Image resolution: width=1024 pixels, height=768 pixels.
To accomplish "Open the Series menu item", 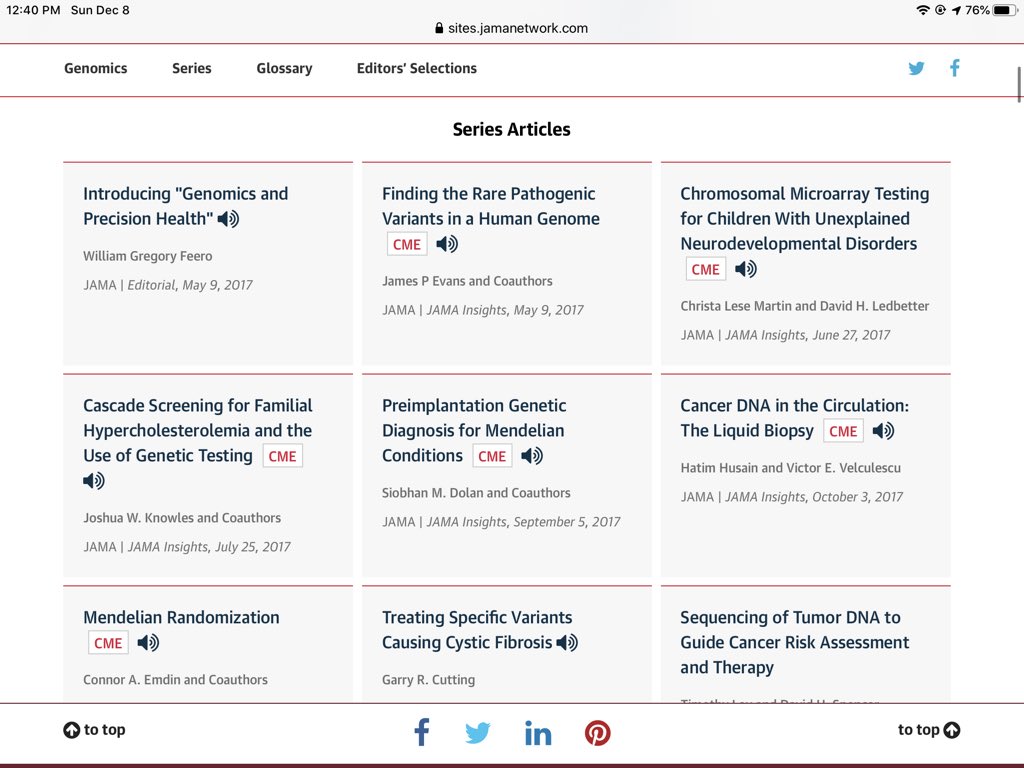I will coord(191,68).
